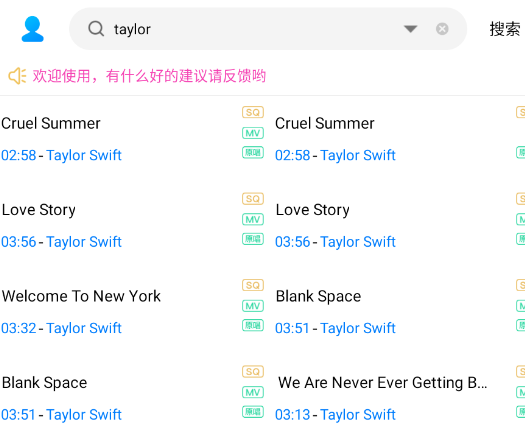Click MV badge of left-column Blank Space
The image size is (525, 429).
253,392
